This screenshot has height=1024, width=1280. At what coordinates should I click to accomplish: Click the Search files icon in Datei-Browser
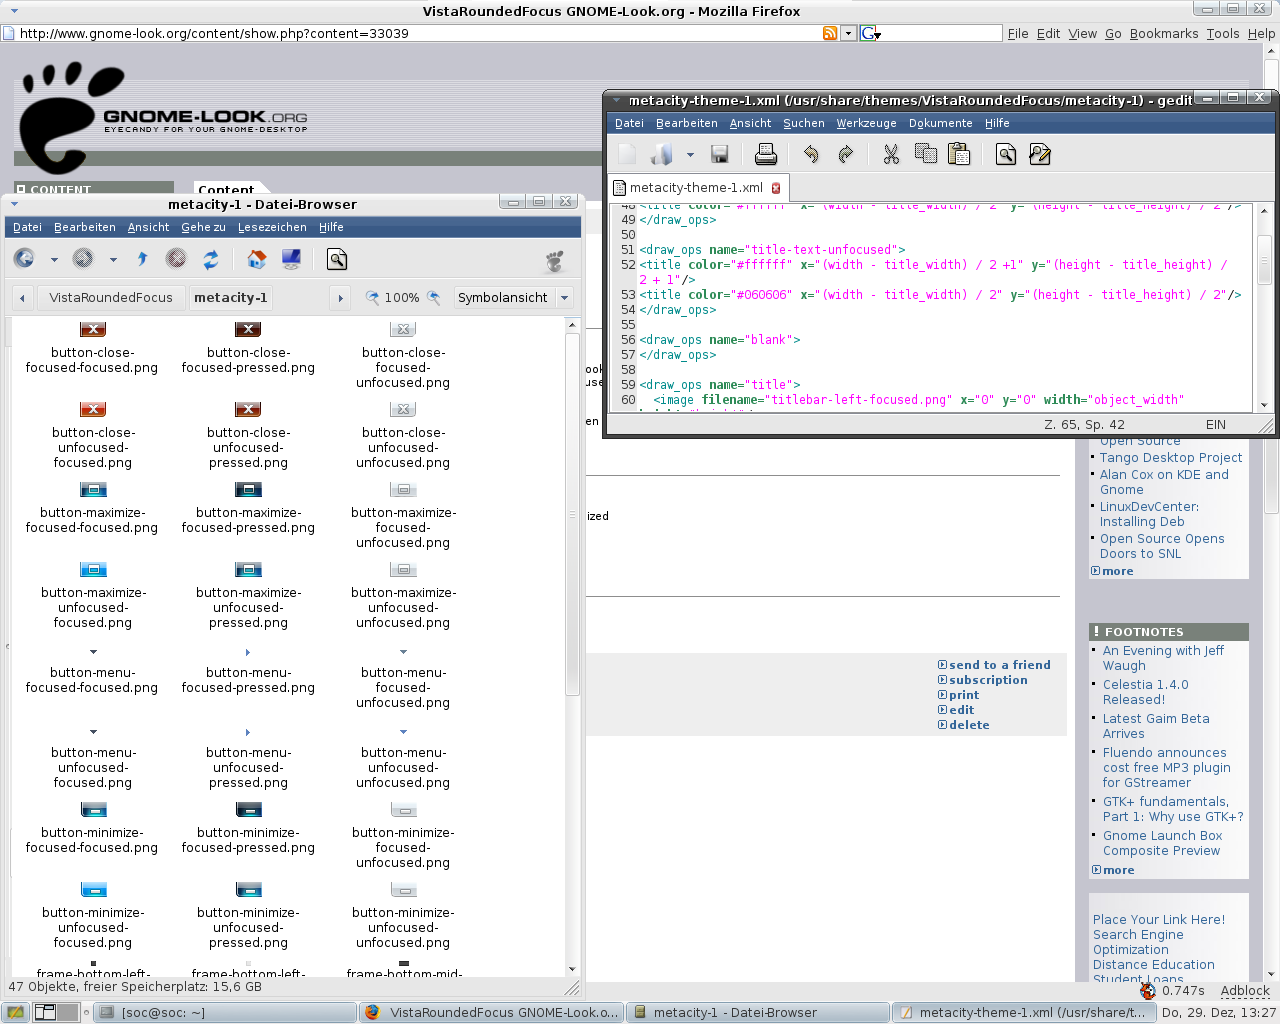[337, 260]
